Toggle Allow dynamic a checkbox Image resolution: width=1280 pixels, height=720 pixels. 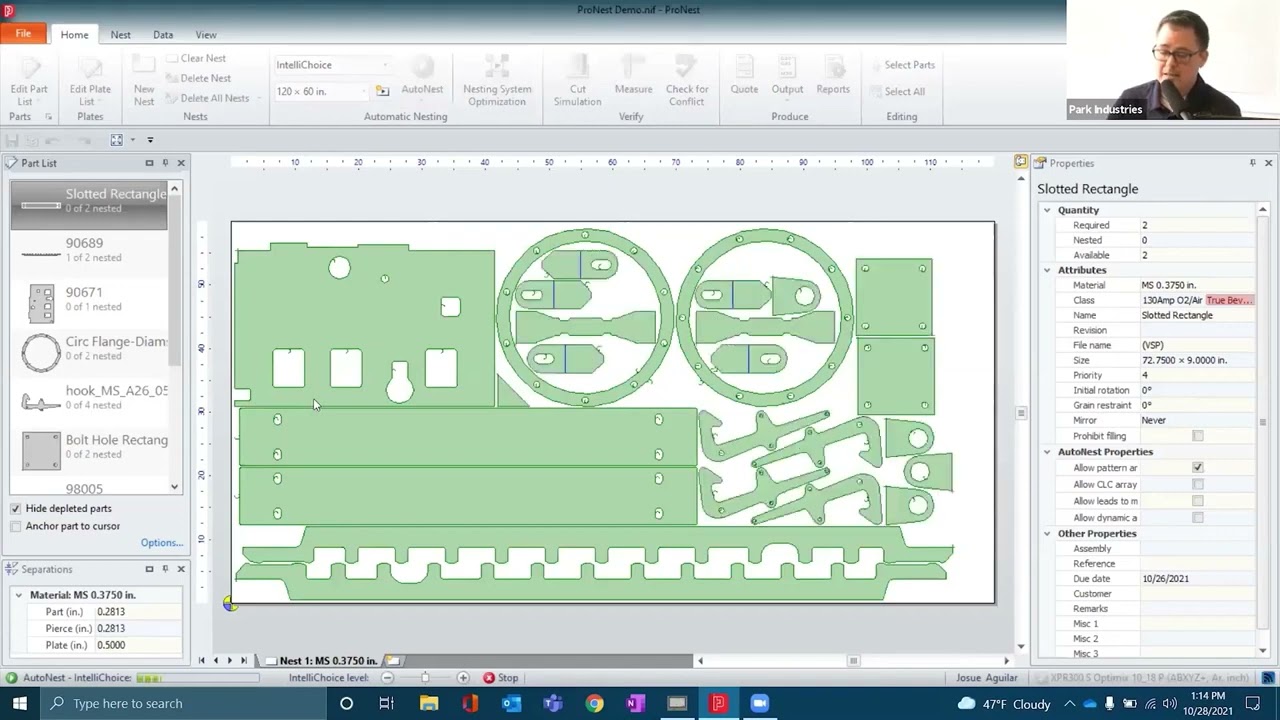tap(1198, 518)
